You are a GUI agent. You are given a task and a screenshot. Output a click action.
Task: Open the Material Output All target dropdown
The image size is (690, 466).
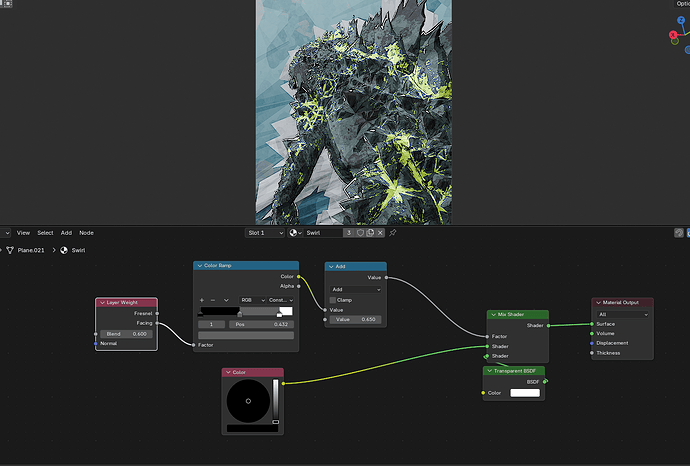[623, 314]
